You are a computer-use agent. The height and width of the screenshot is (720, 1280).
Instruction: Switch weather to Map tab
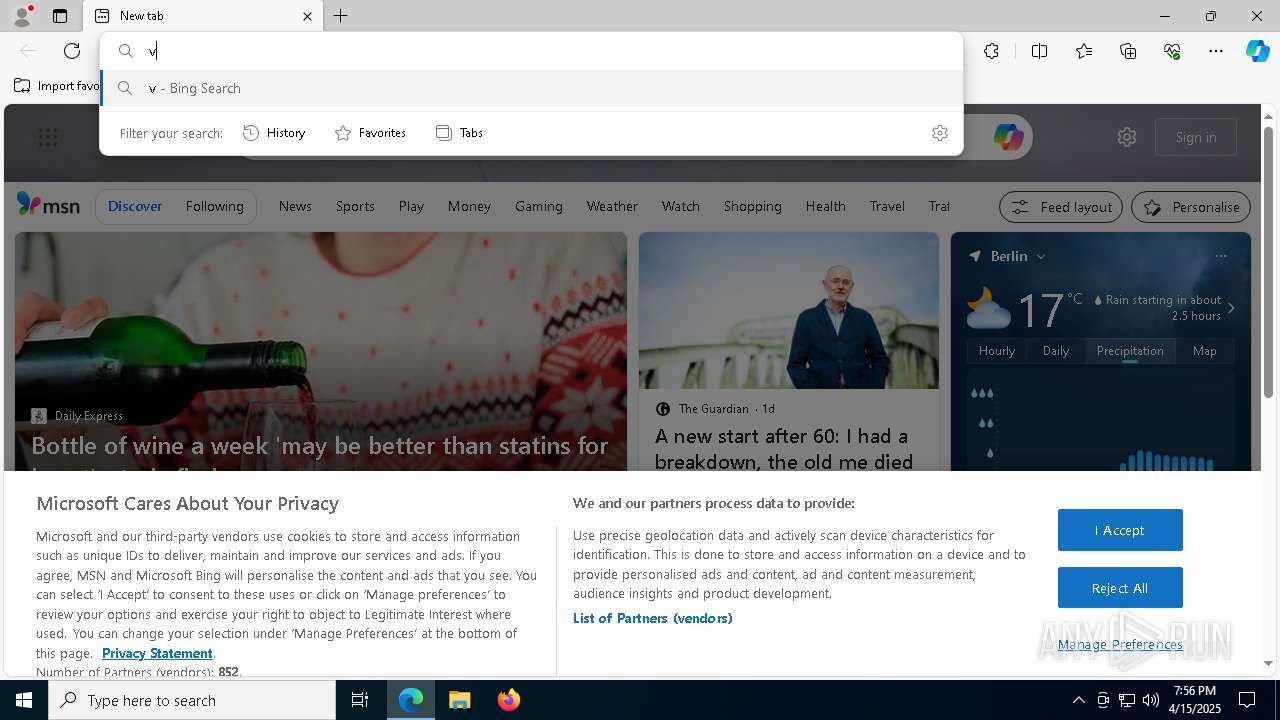pyautogui.click(x=1205, y=351)
